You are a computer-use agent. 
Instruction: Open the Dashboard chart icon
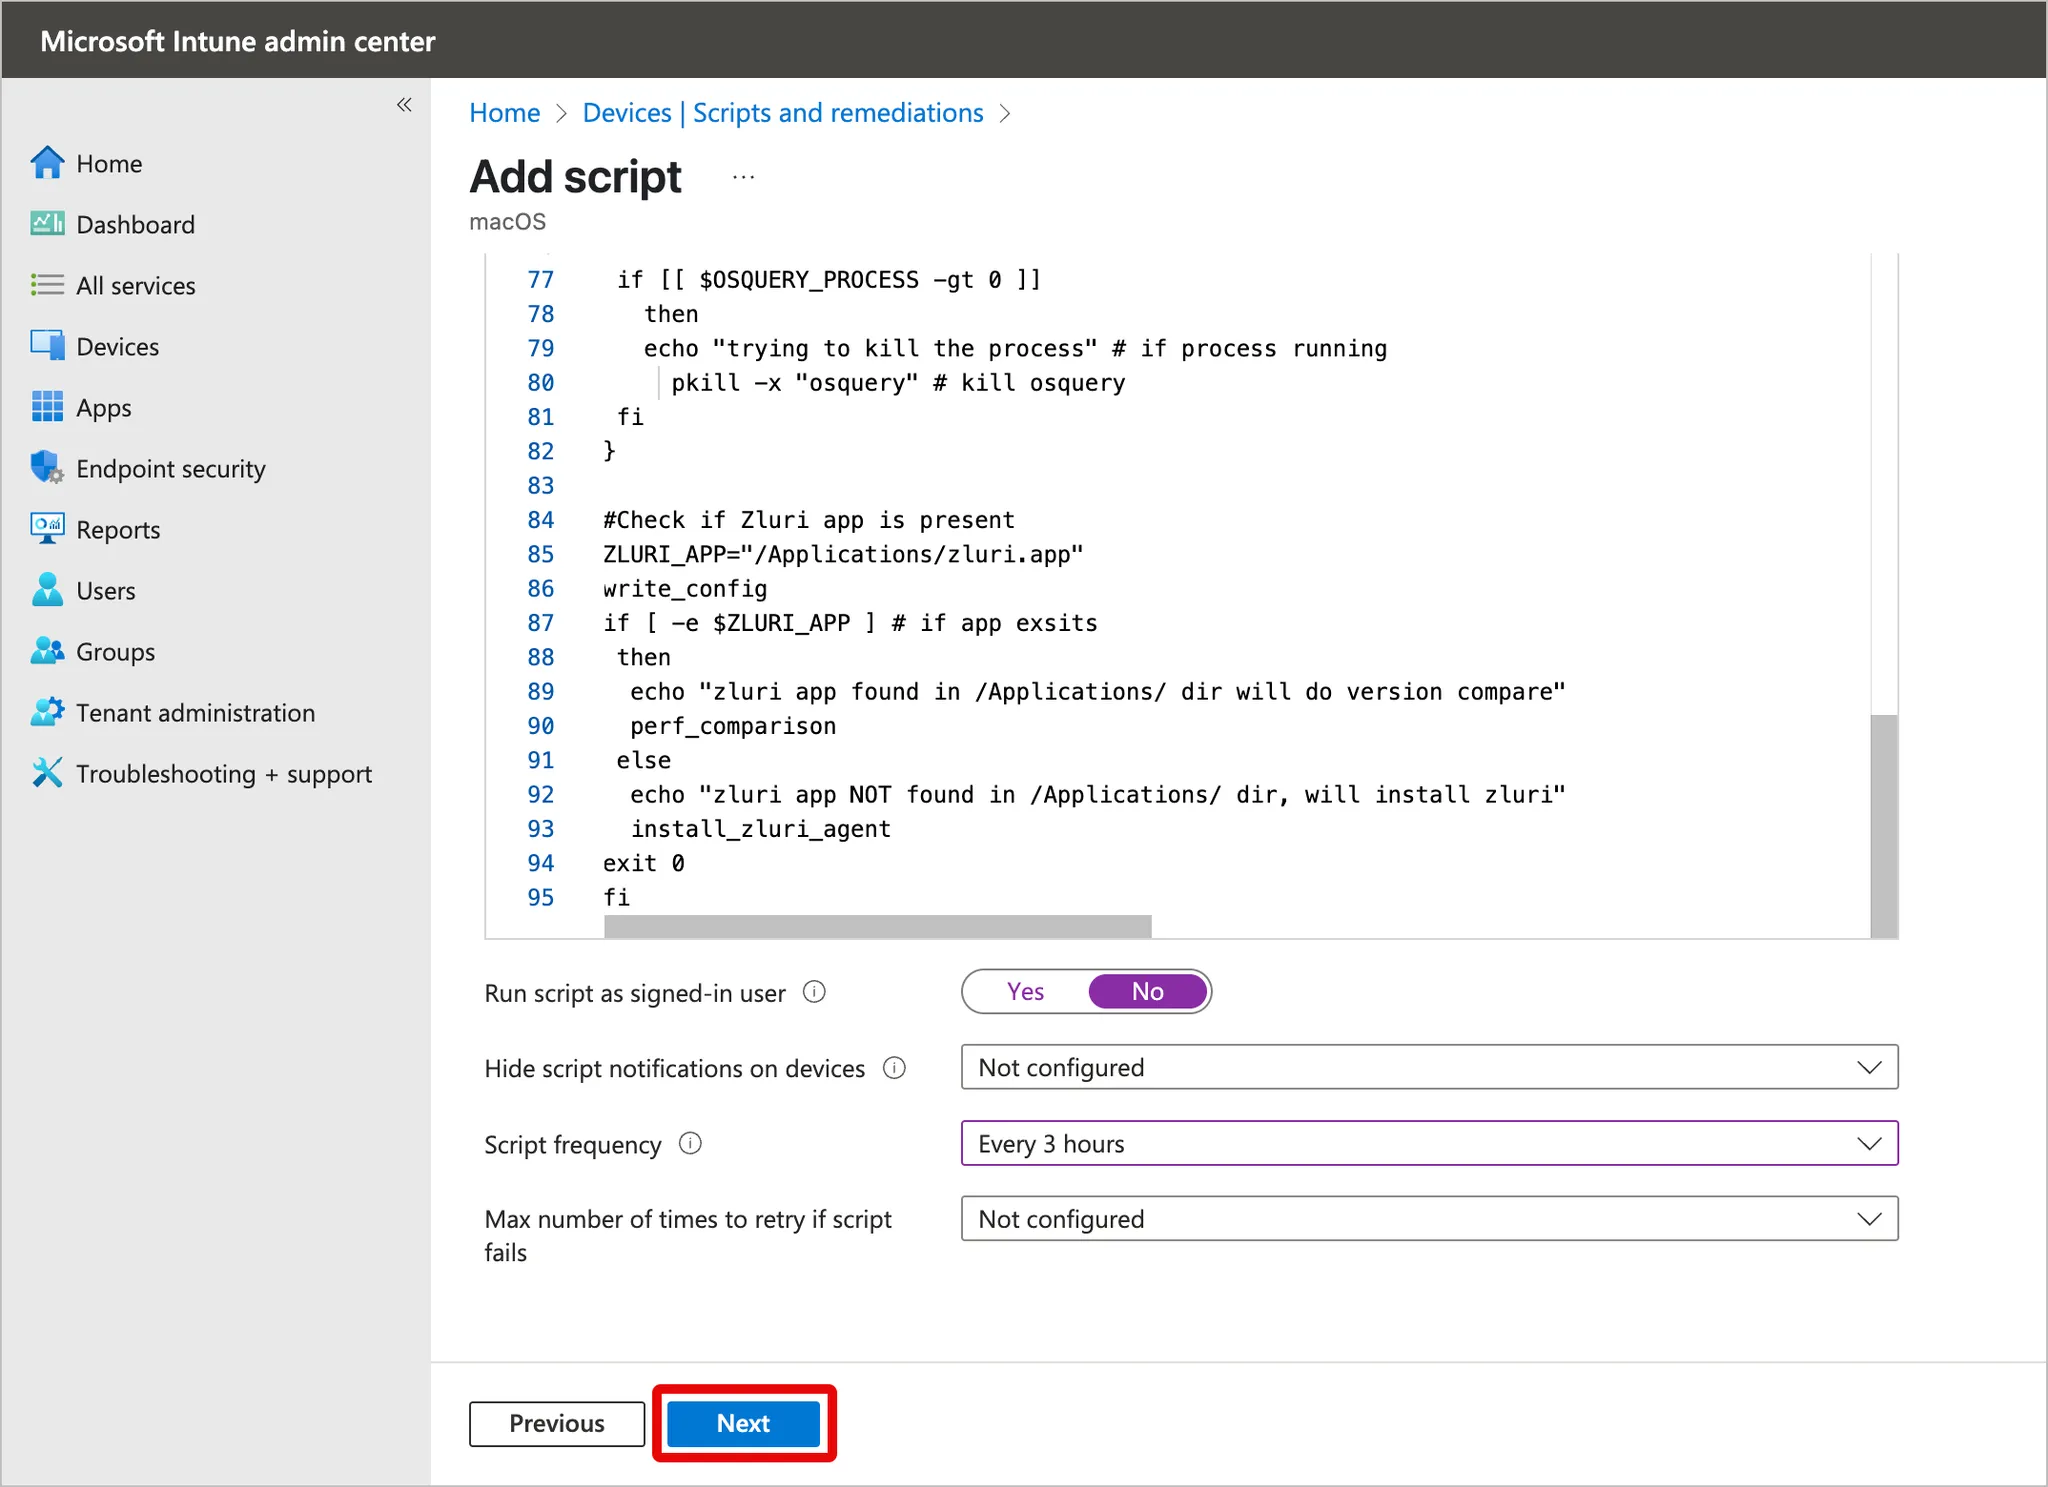[47, 224]
